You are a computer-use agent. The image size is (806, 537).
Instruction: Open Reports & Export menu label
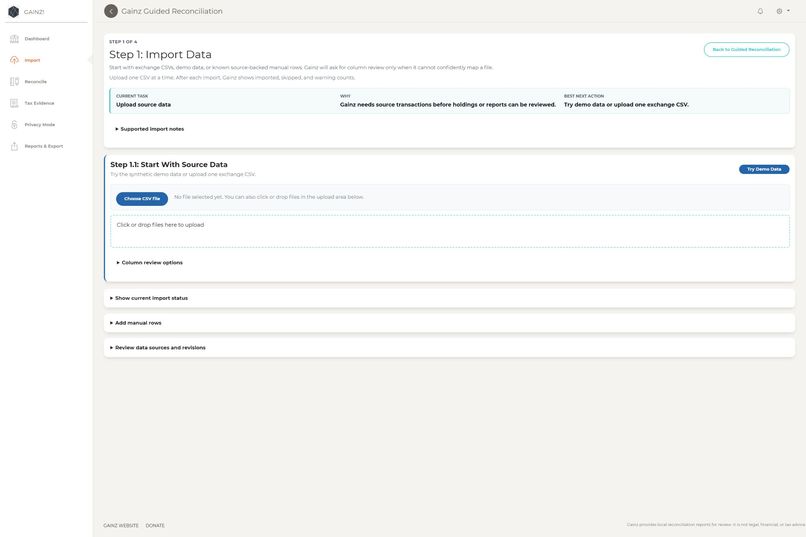tap(44, 146)
